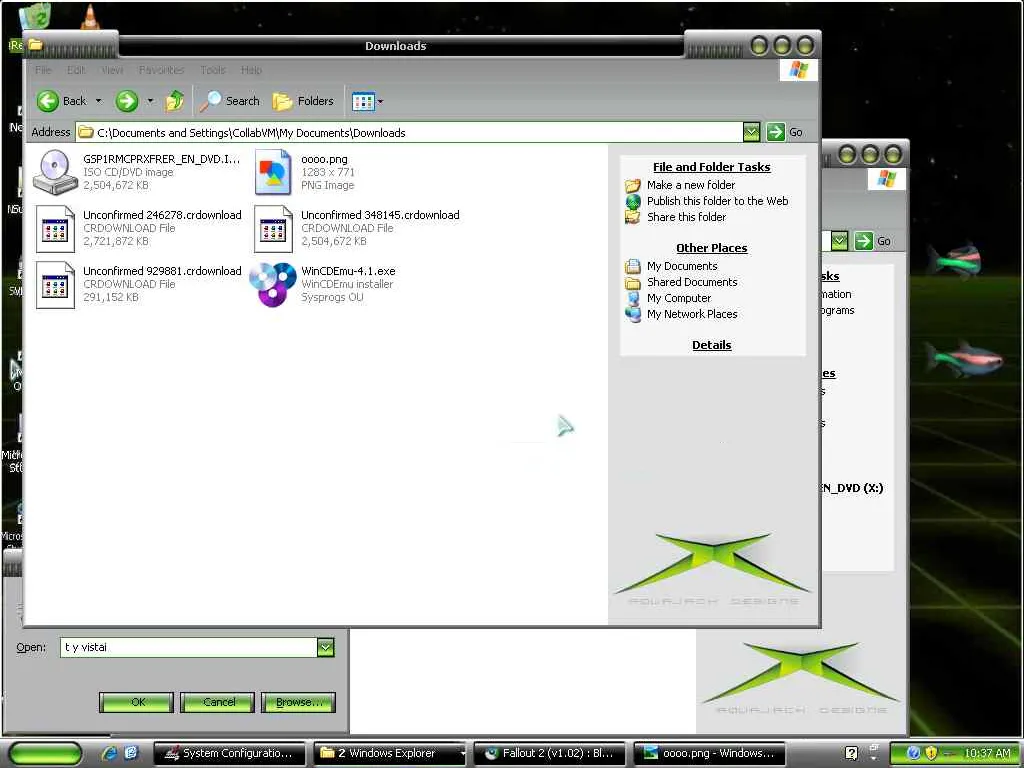Open Shared Documents folder icon
Image resolution: width=1024 pixels, height=768 pixels.
[633, 282]
